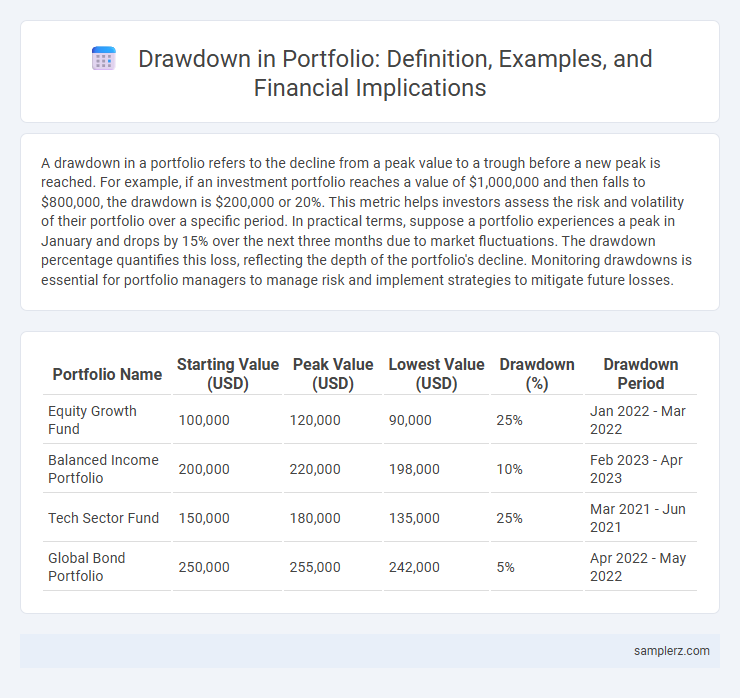Click the 'Lowest Value (USD)' column header
This screenshot has width=740, height=698.
(437, 374)
